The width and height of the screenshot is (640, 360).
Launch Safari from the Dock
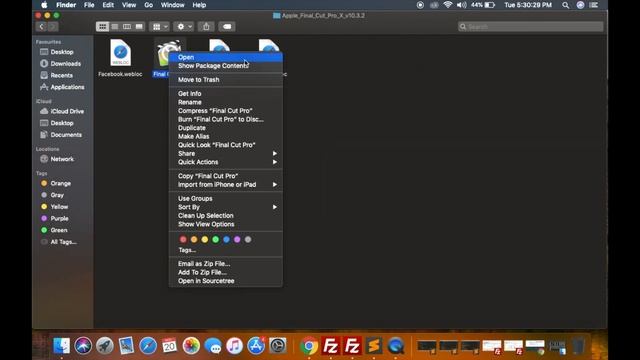[x=148, y=346]
